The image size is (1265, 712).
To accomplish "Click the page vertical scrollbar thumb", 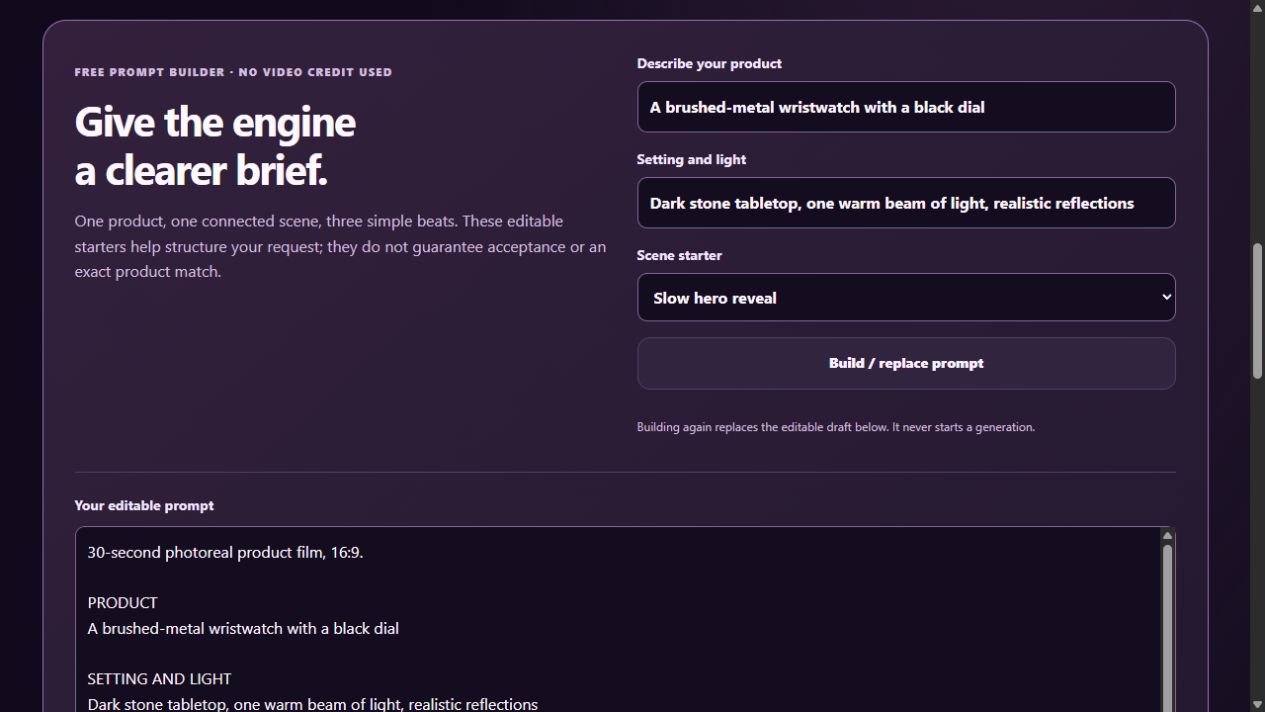I will pyautogui.click(x=1258, y=311).
